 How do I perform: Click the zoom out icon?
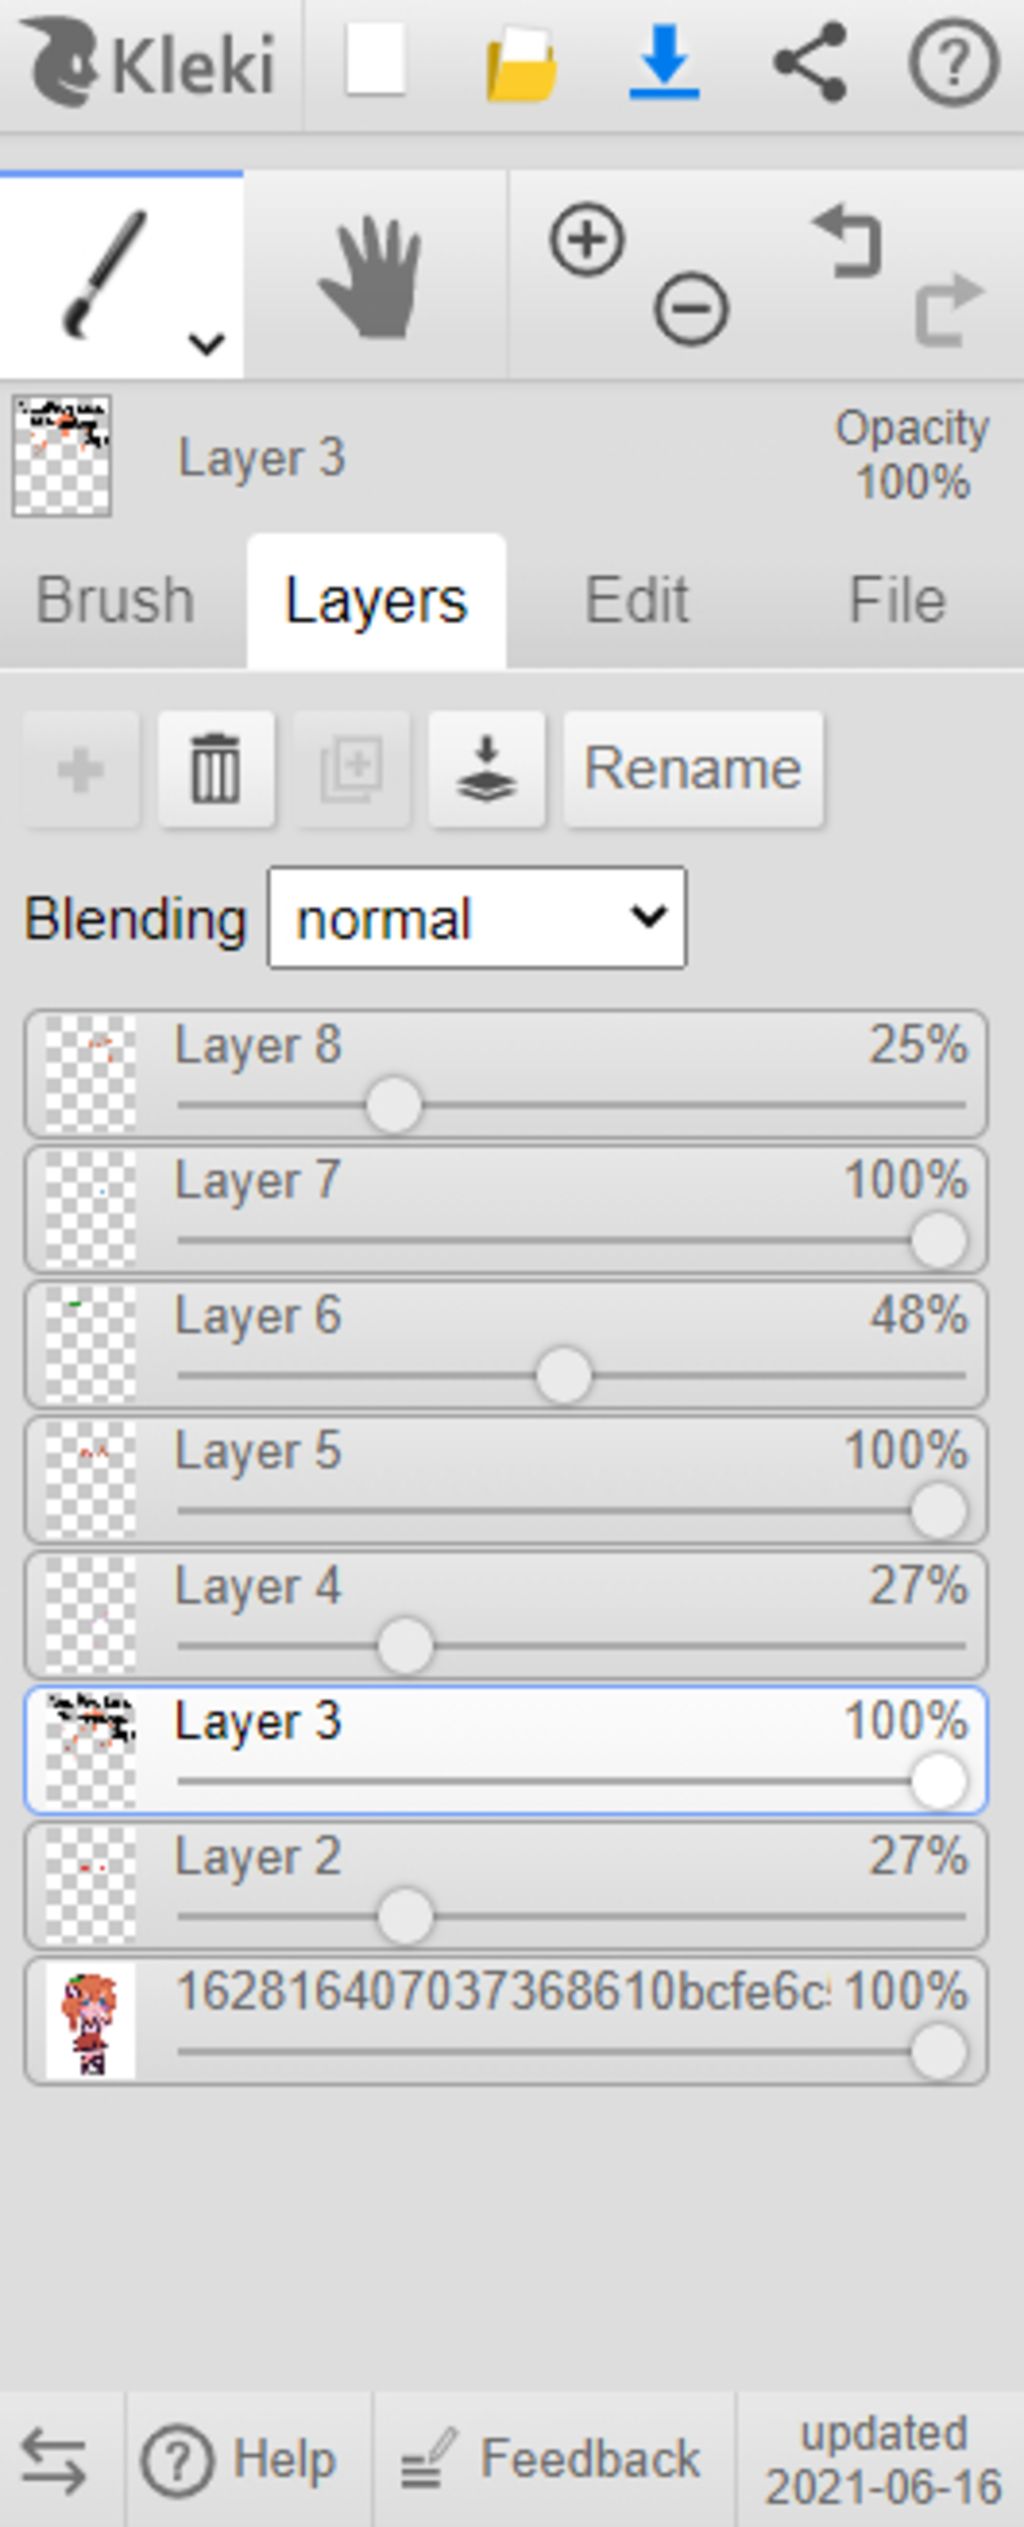691,308
